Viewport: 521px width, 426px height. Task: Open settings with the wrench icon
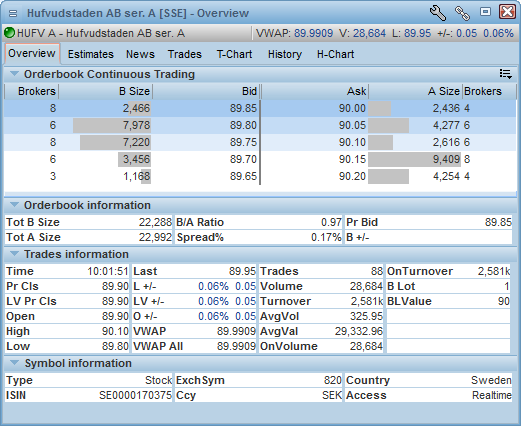click(x=438, y=13)
